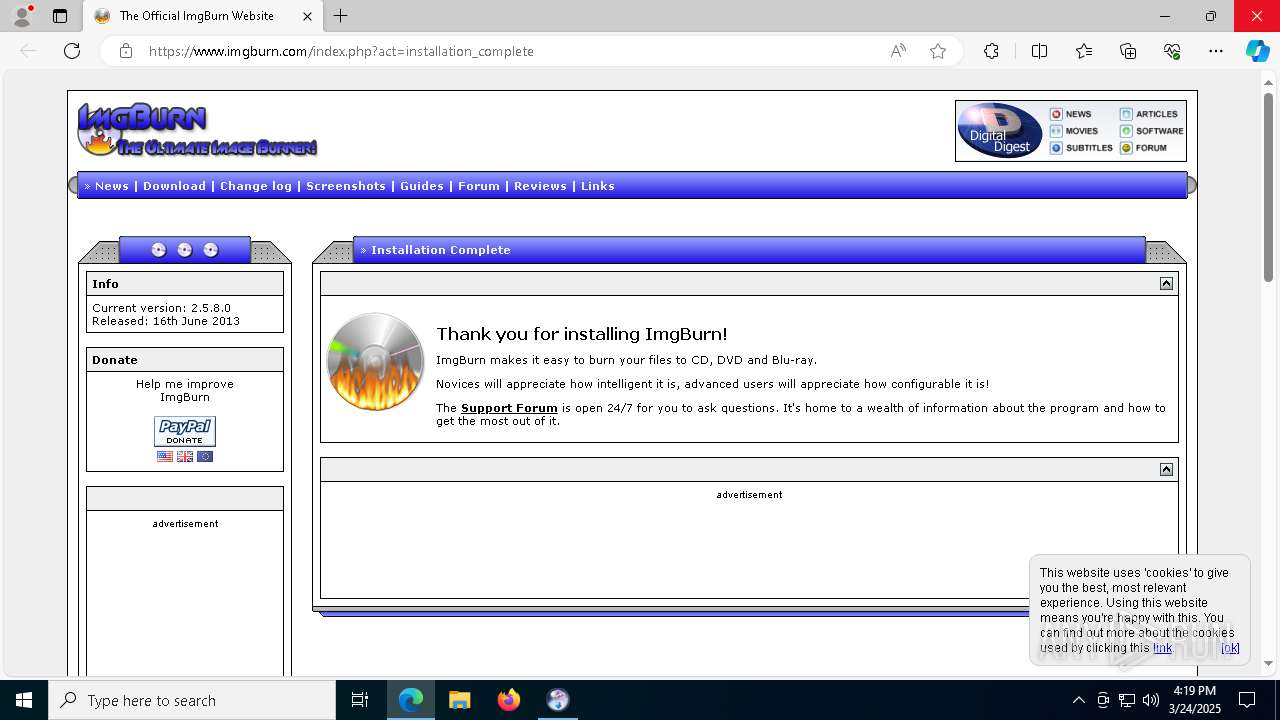Open Digital Digest Subtitles link
This screenshot has height=720, width=1280.
click(x=1081, y=148)
